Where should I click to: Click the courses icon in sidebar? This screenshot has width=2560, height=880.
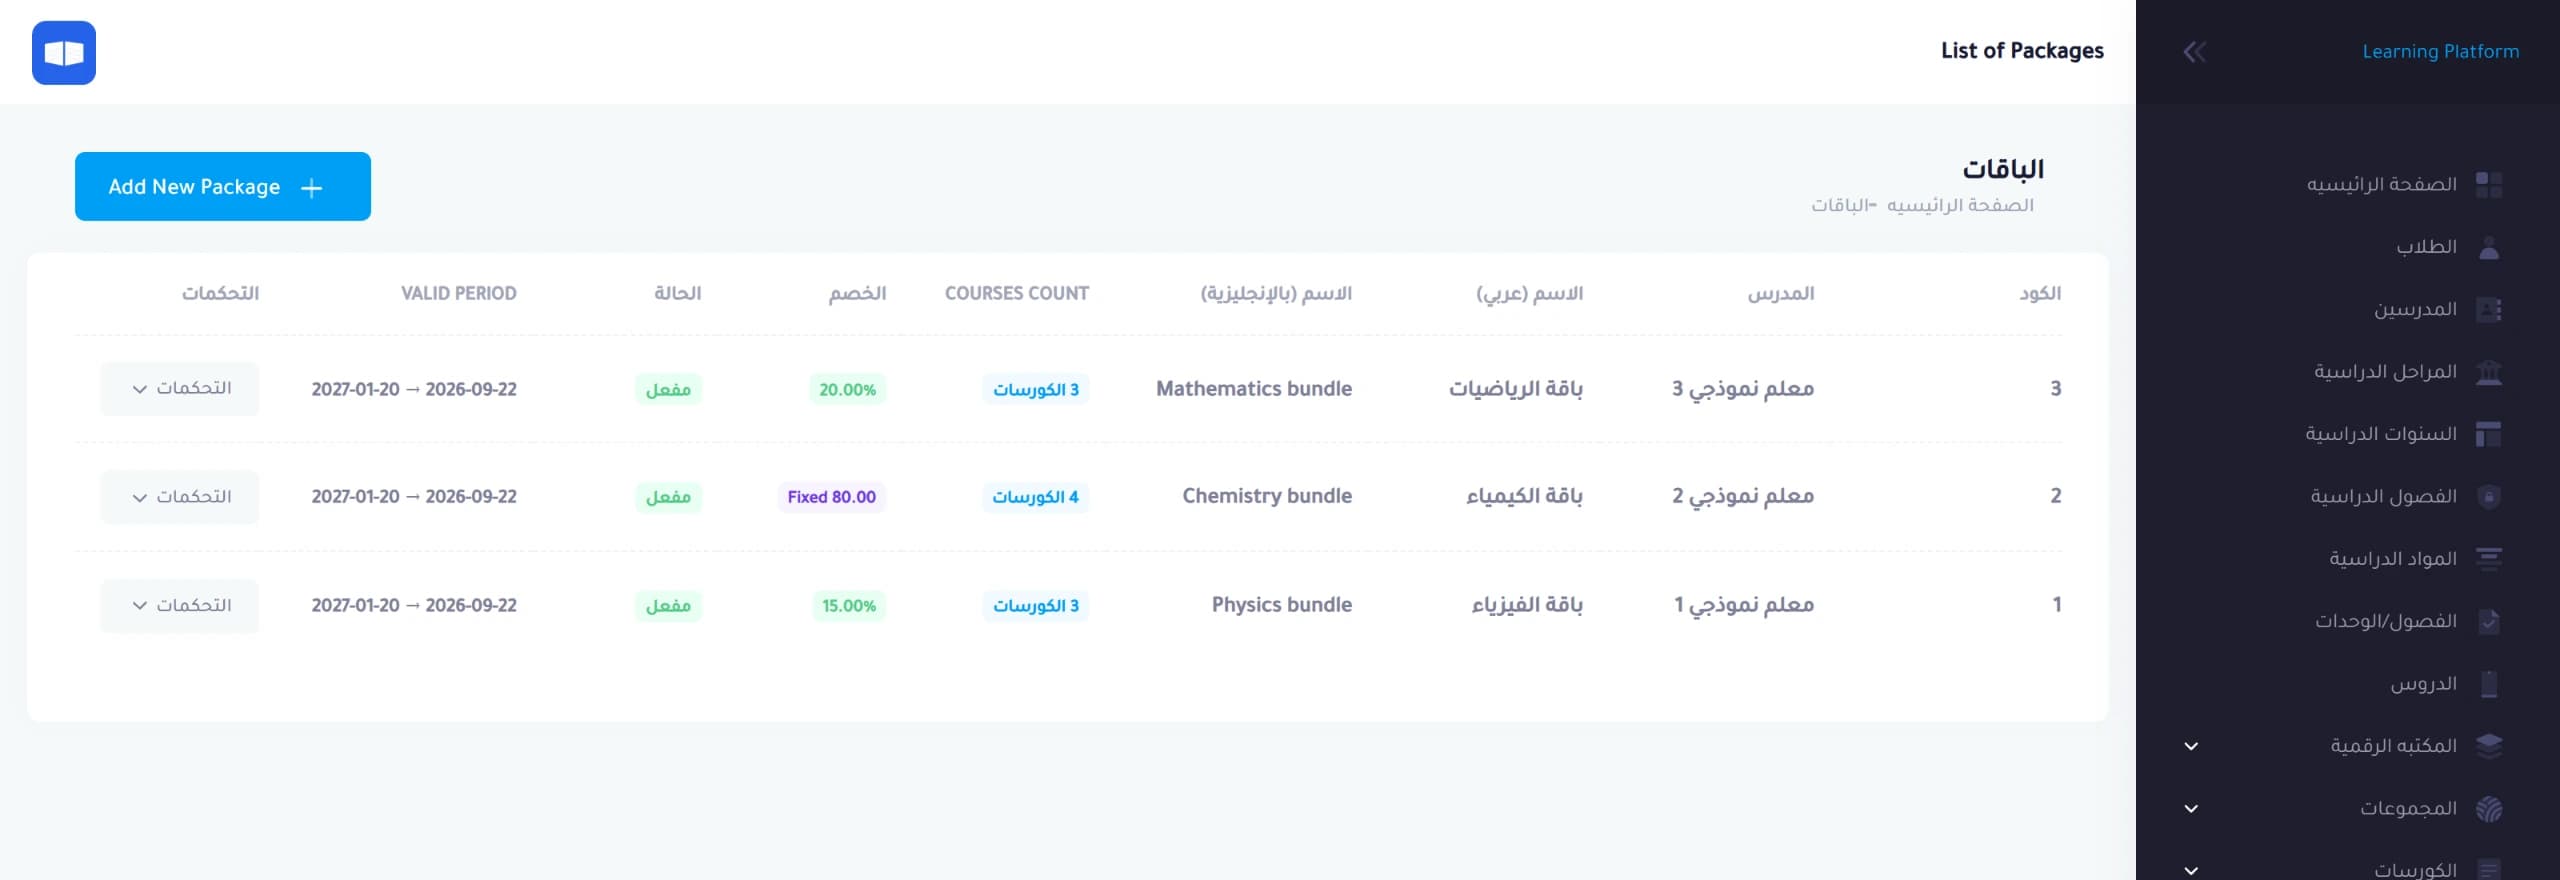[2488, 870]
